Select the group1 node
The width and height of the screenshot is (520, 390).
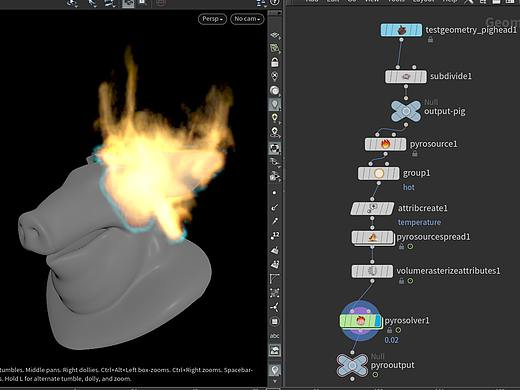(x=379, y=173)
